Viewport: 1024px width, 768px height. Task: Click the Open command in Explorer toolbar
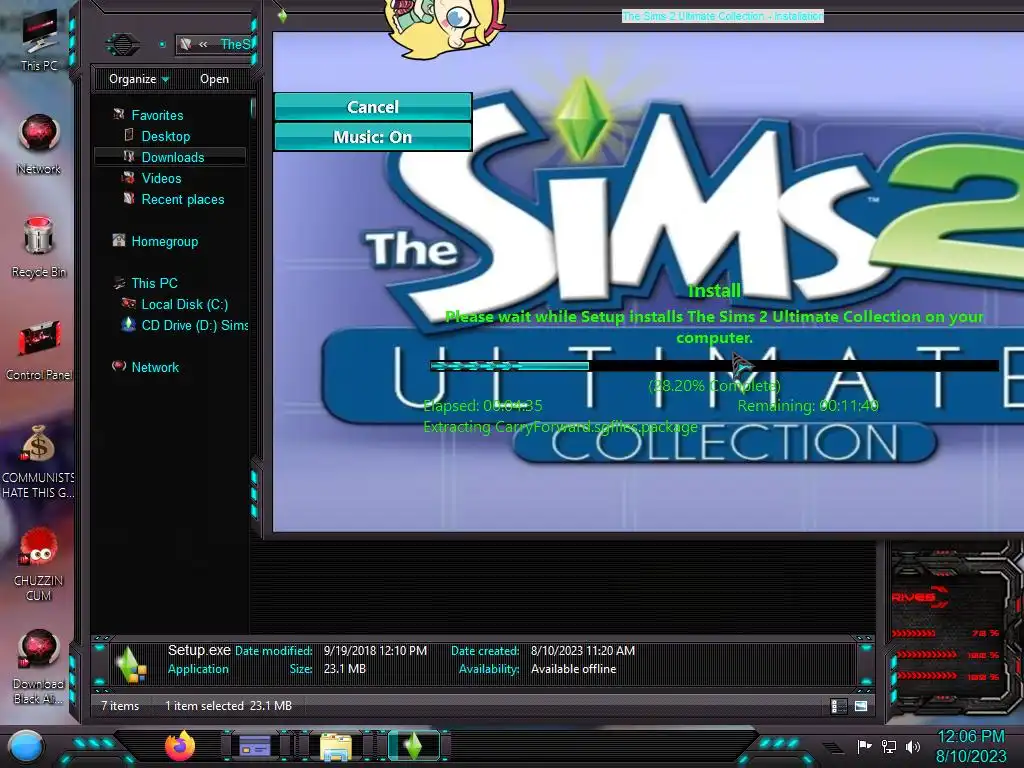[x=214, y=79]
